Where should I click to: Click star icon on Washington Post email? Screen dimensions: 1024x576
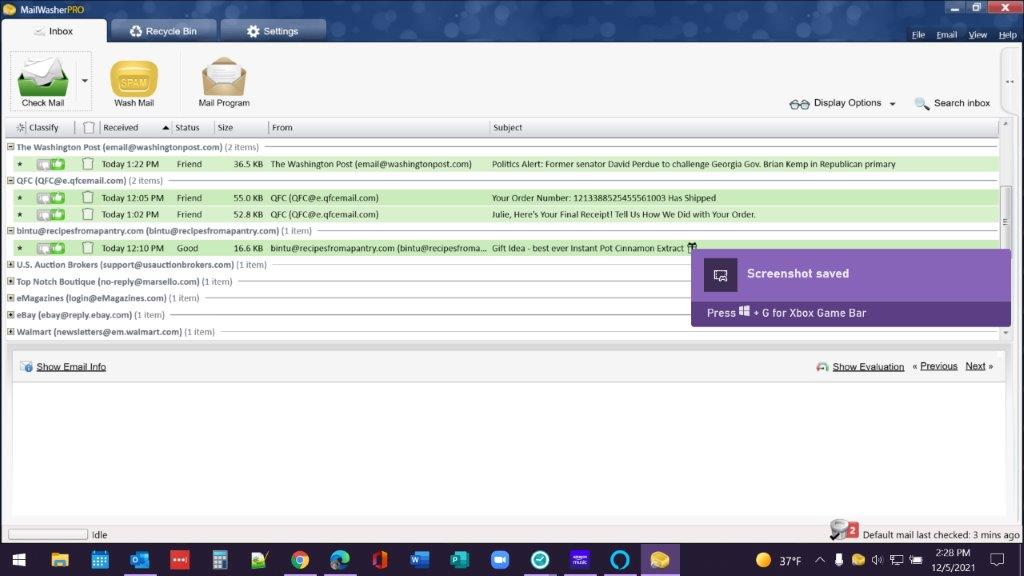[20, 165]
